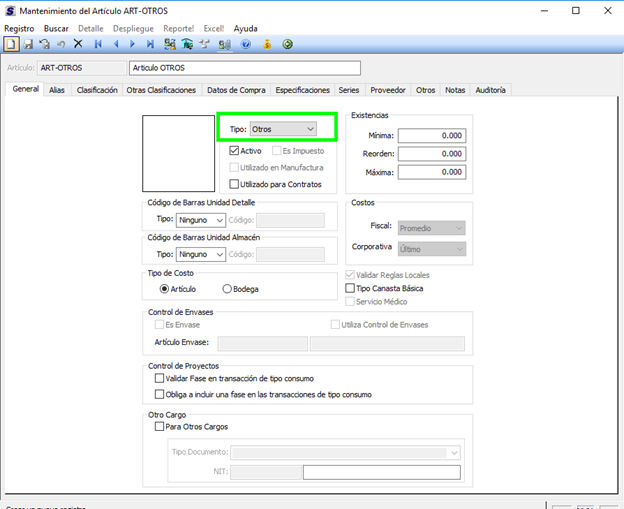The image size is (624, 509).
Task: Open barcode Tipo dropdown for Unidad Almacén
Action: click(x=201, y=254)
